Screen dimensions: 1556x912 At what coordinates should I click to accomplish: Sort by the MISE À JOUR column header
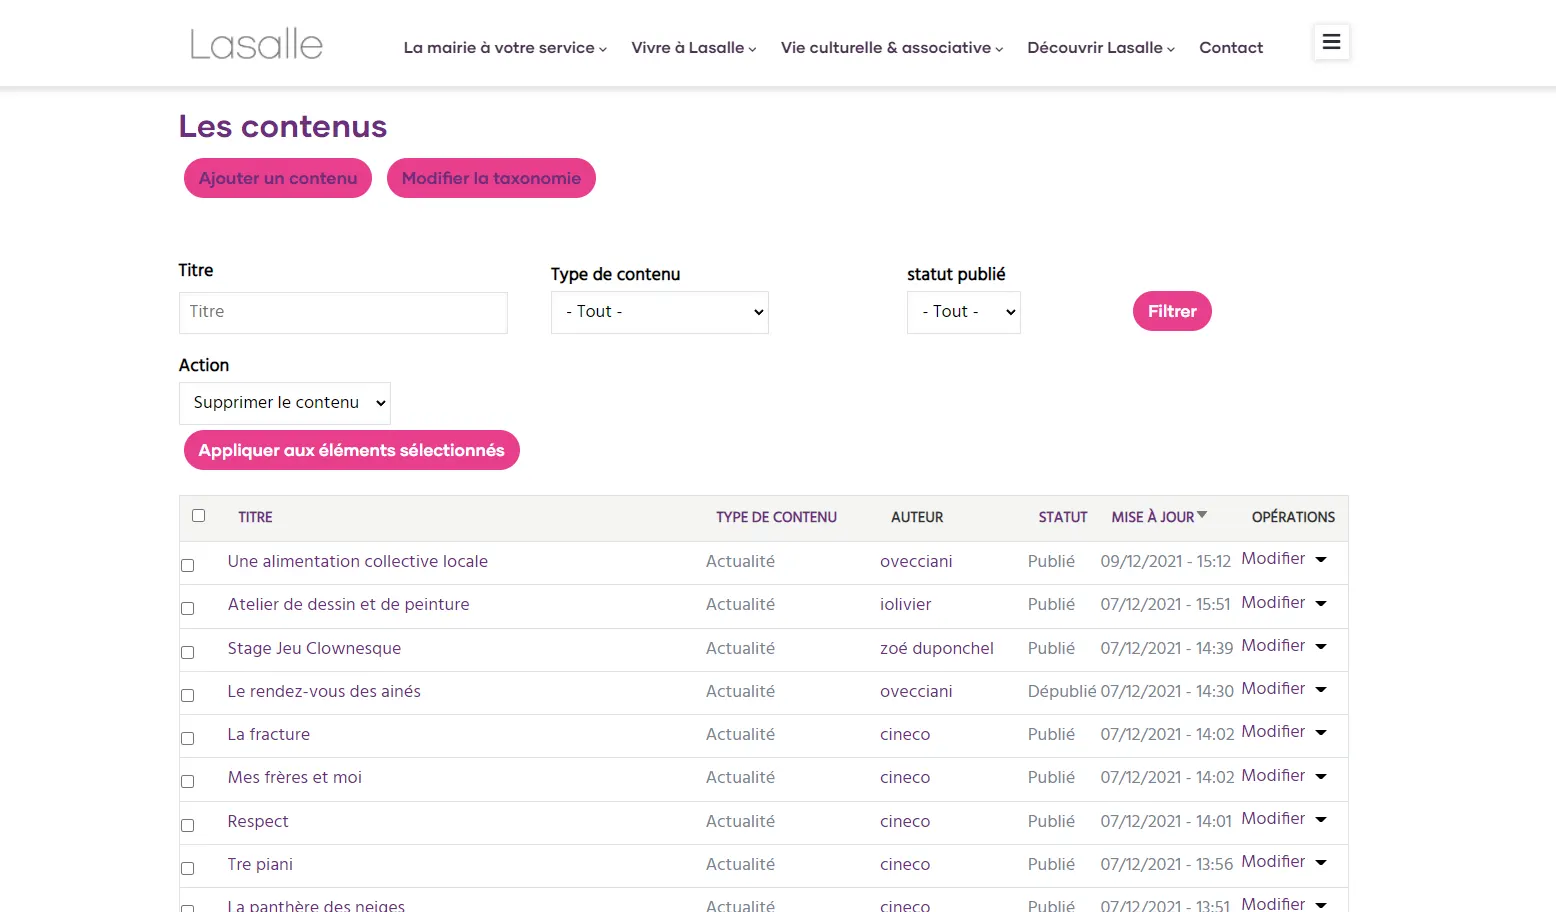(1153, 517)
